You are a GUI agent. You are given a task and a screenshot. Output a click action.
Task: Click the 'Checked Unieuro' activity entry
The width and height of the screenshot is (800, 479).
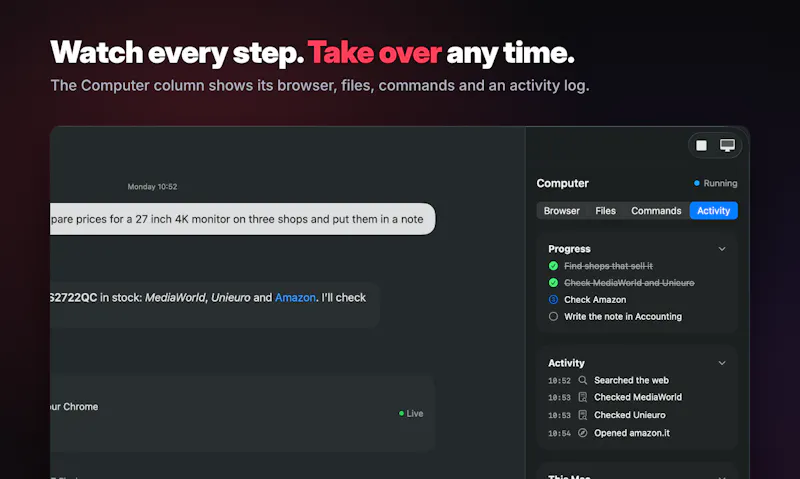point(630,415)
